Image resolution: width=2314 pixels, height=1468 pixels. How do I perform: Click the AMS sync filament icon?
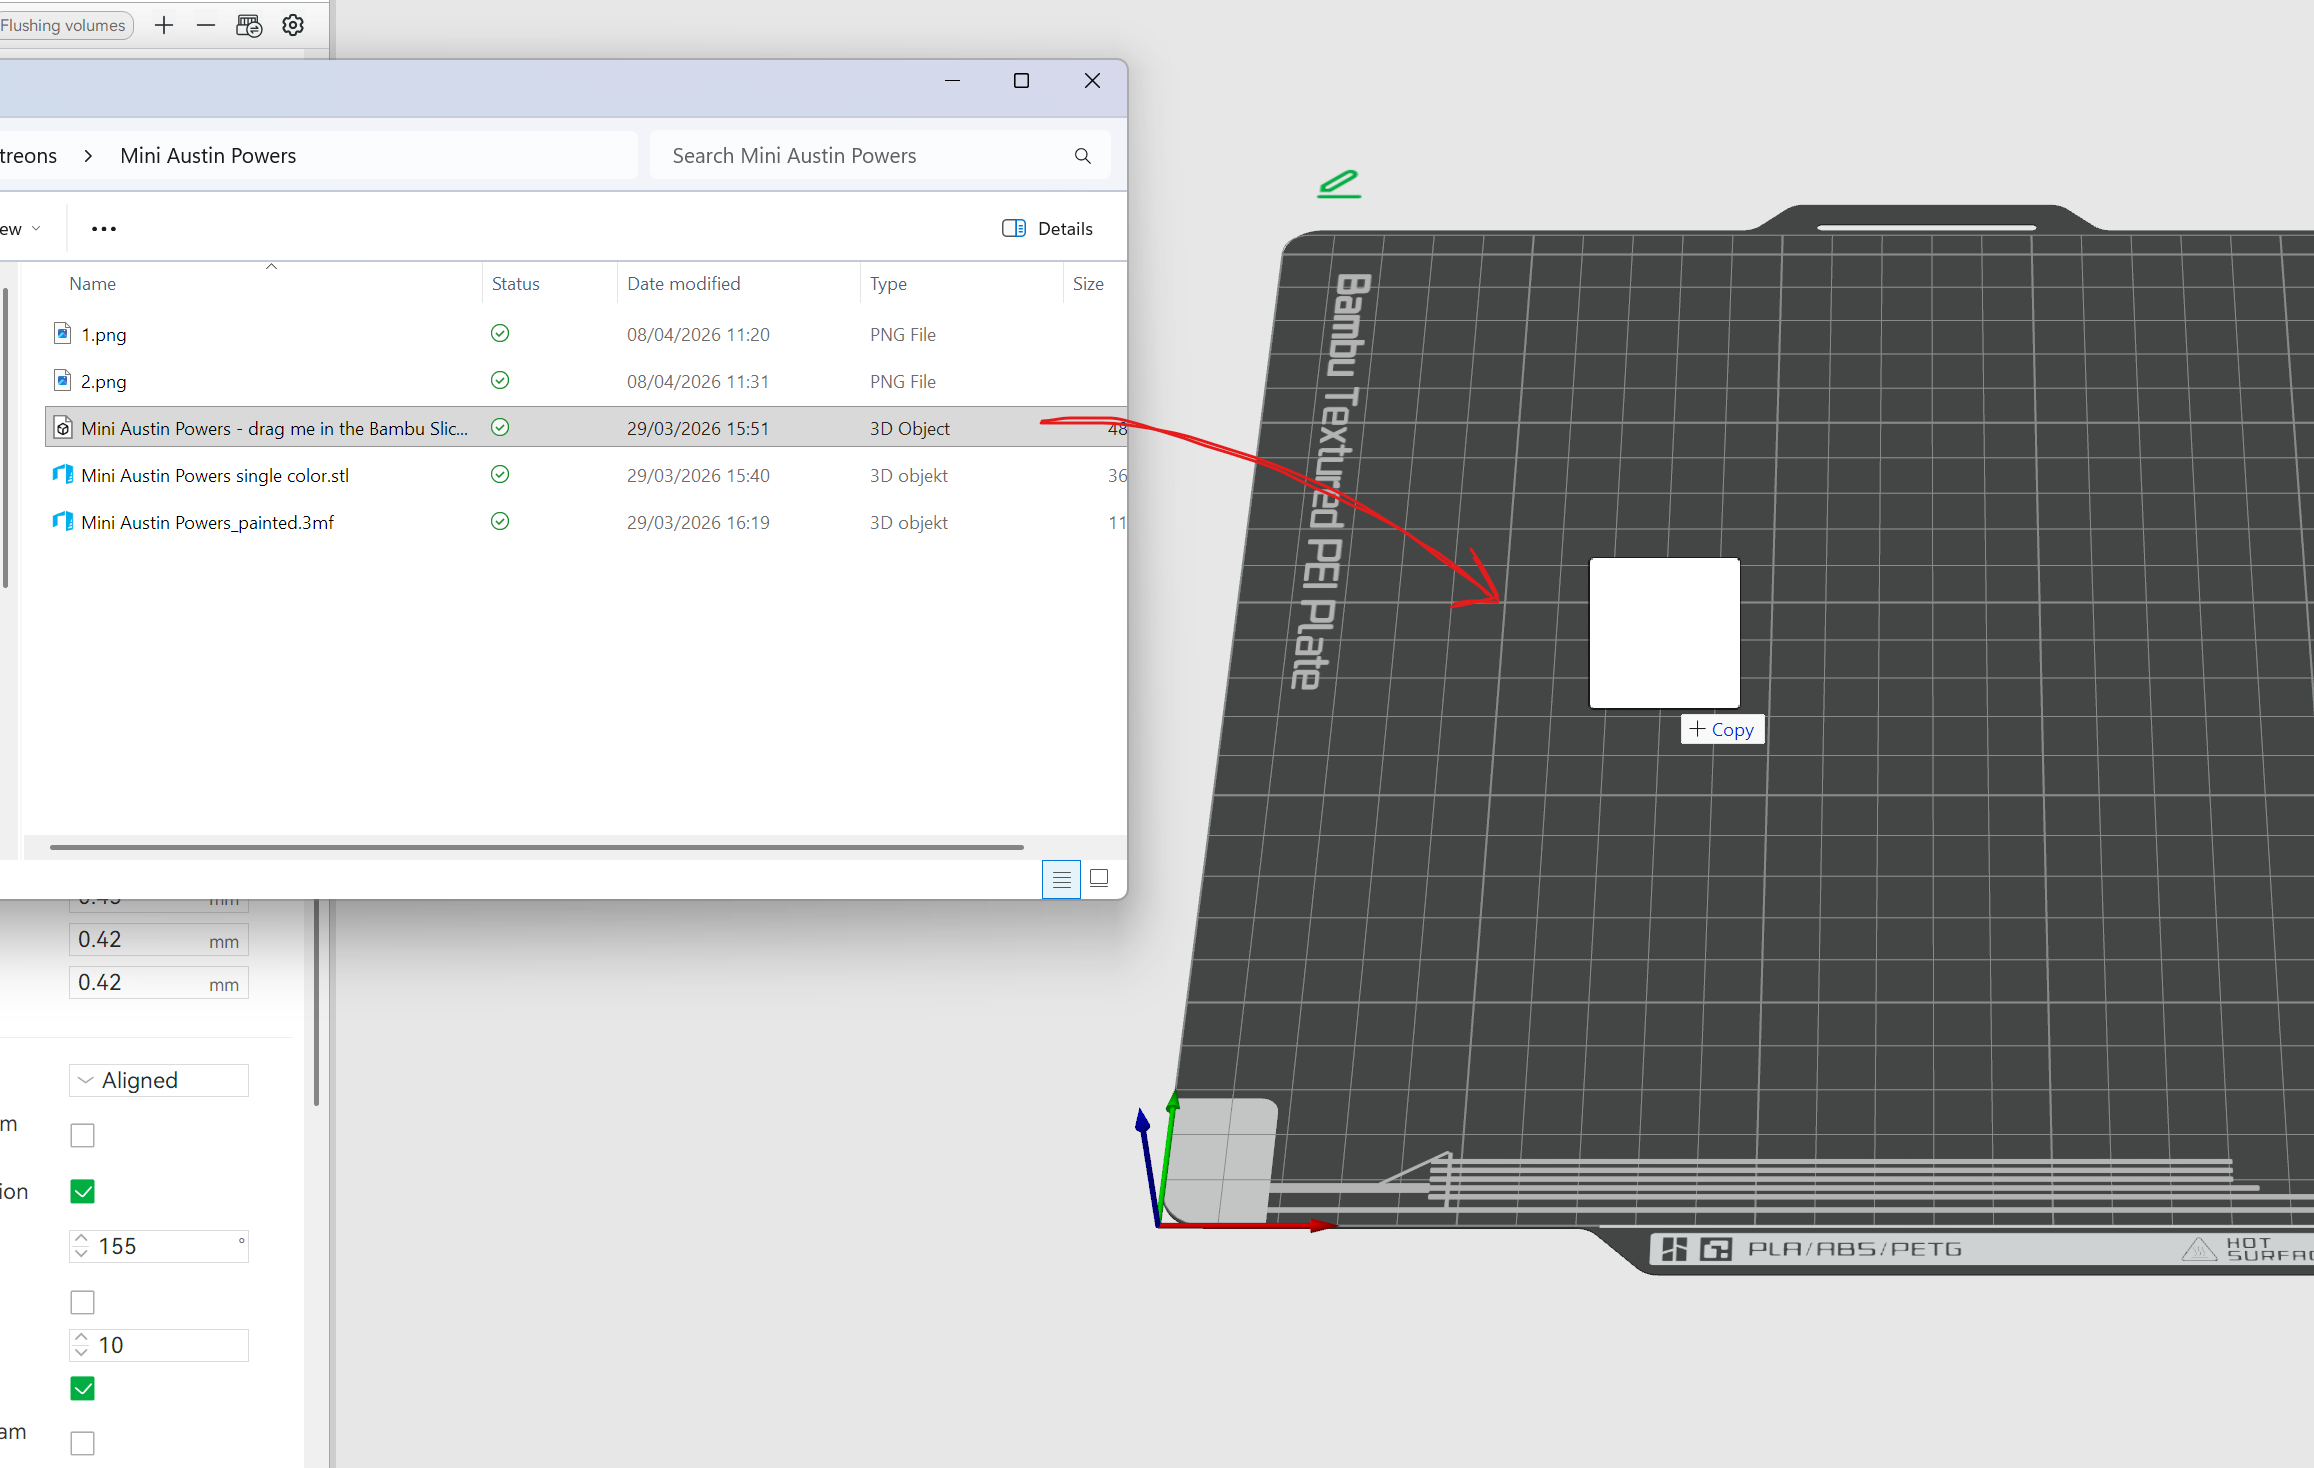coord(249,25)
